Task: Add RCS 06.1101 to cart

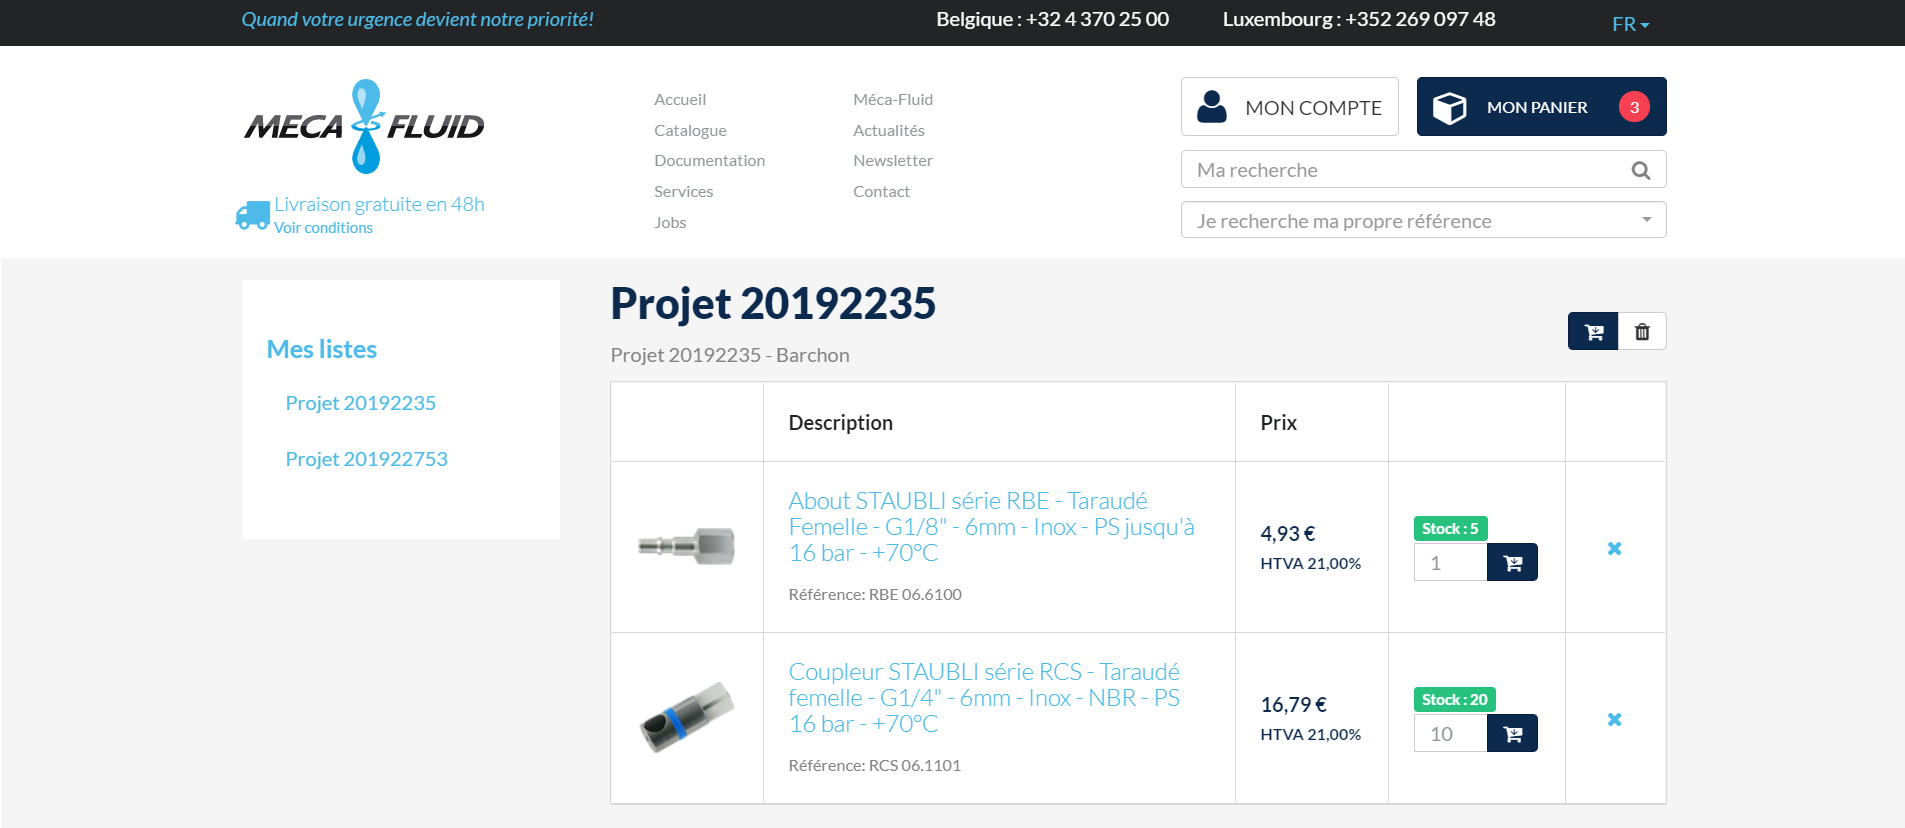Action: pyautogui.click(x=1512, y=734)
